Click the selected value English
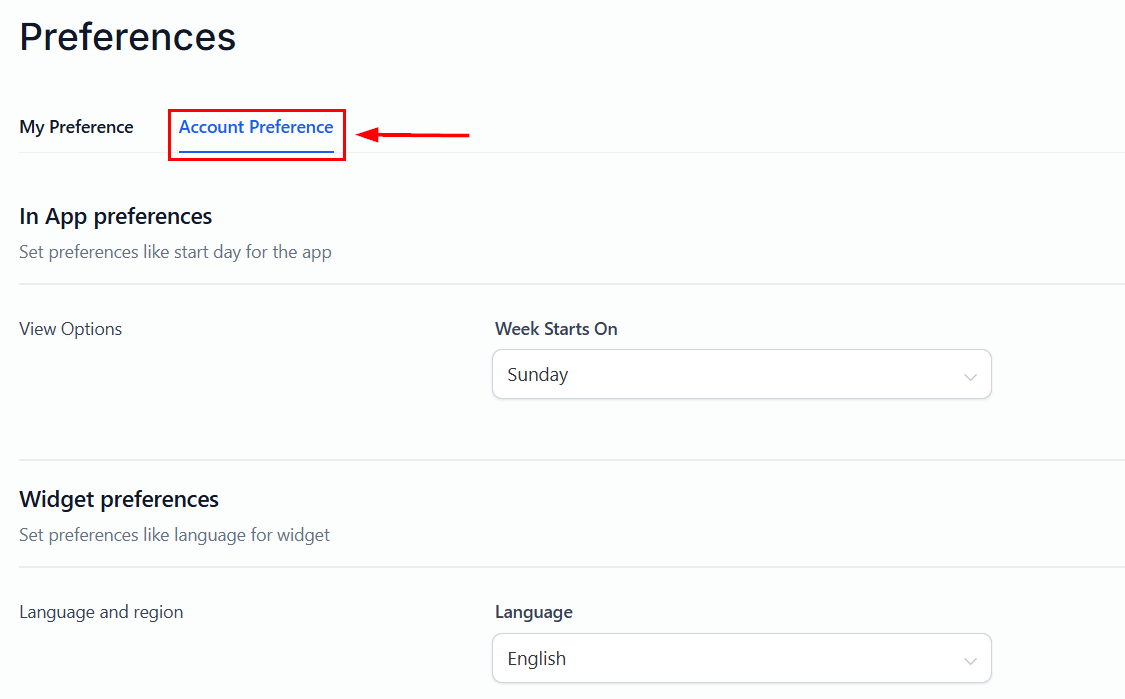 pos(537,659)
